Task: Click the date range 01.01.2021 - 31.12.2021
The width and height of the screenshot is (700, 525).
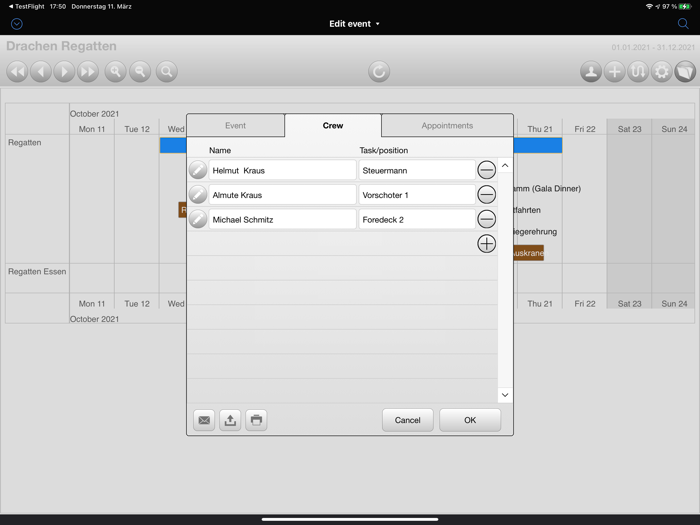Action: click(x=653, y=47)
